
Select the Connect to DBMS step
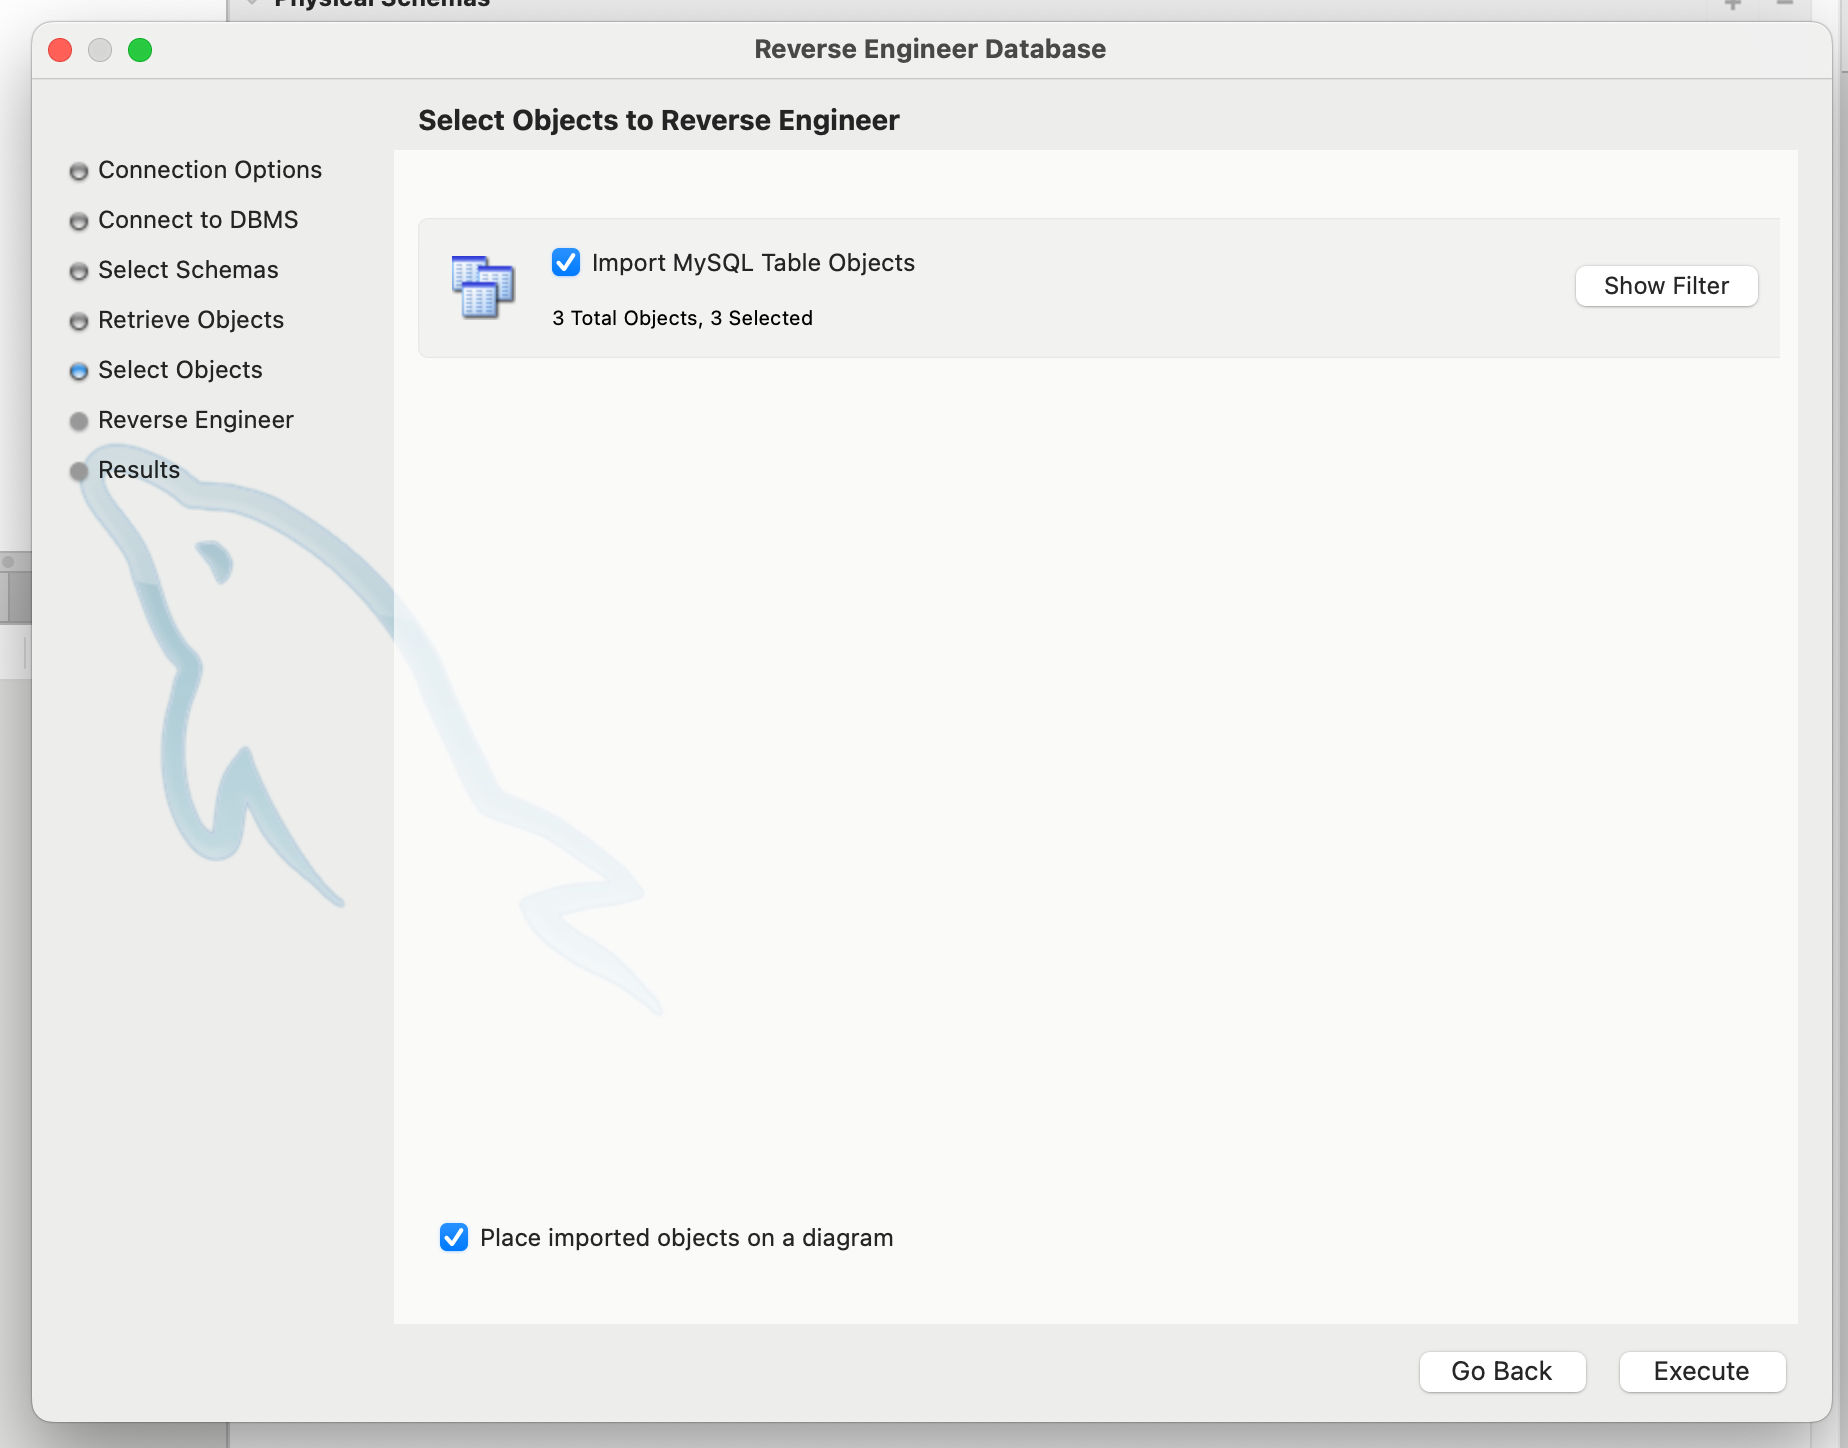click(198, 220)
